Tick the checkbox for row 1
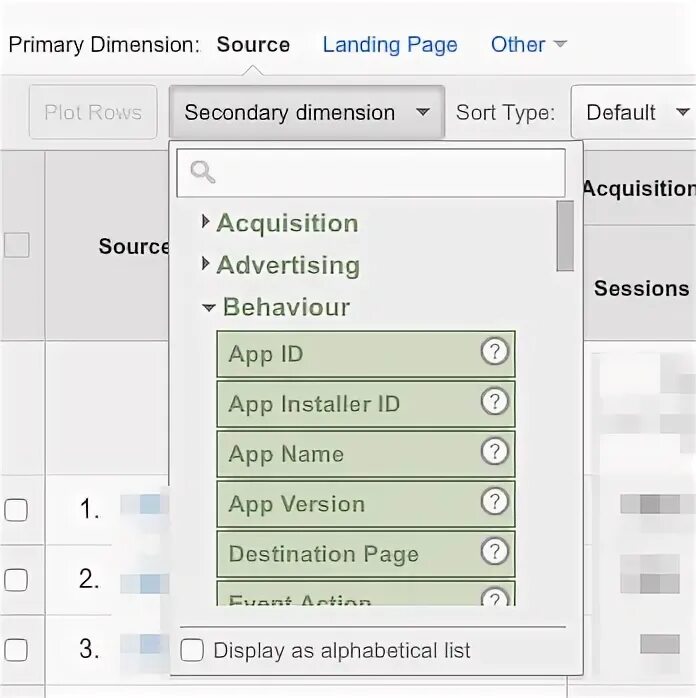Viewport: 696px width, 698px height. point(16,510)
